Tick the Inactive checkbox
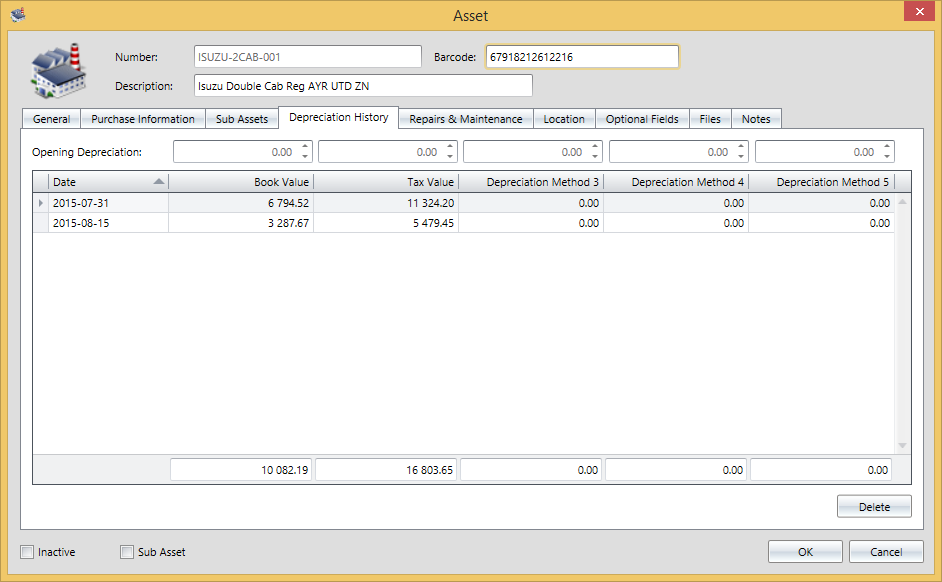The height and width of the screenshot is (582, 942). (x=27, y=552)
